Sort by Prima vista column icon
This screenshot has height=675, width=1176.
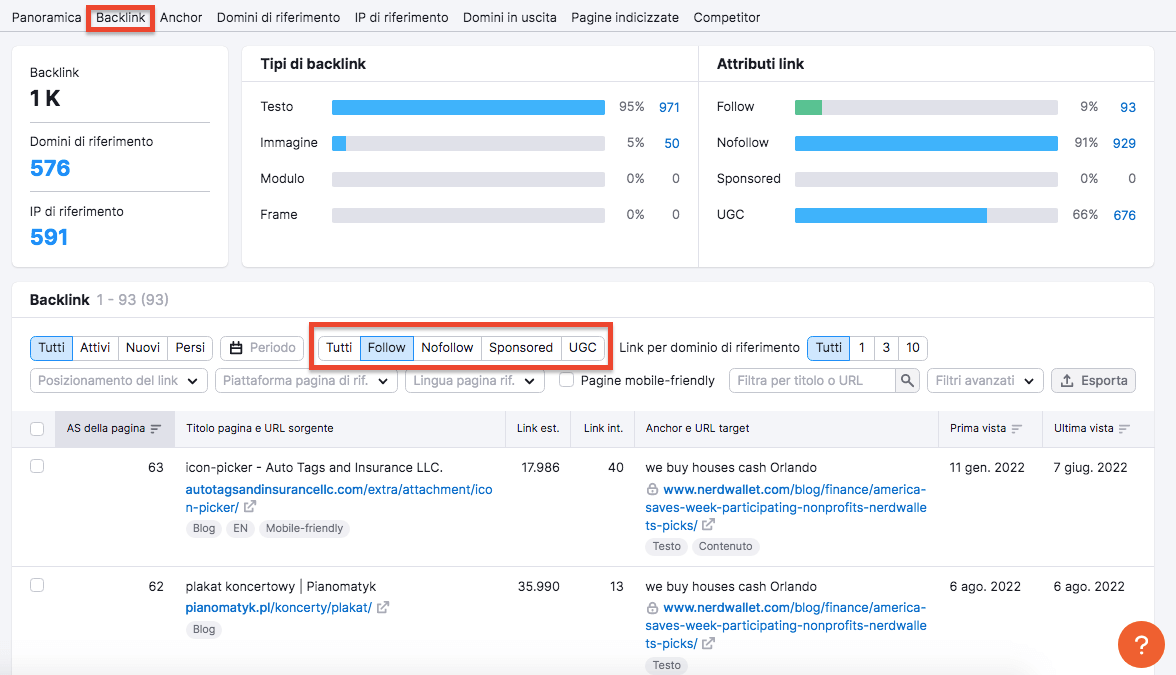point(1017,429)
